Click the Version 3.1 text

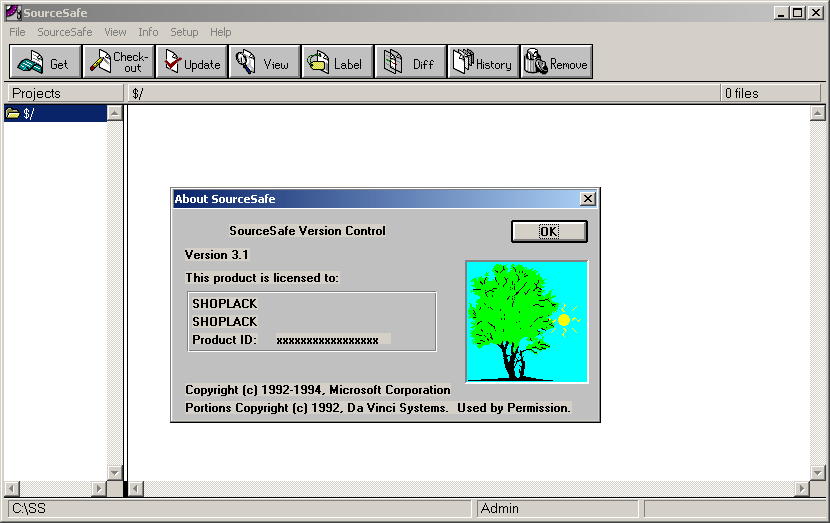click(216, 255)
